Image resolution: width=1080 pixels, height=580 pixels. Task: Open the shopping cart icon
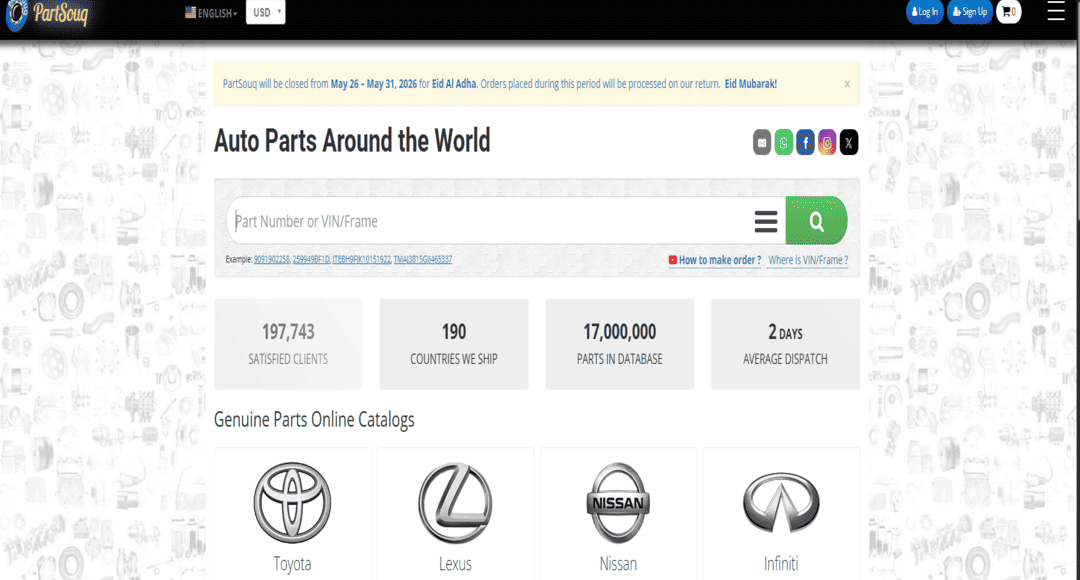click(1009, 12)
